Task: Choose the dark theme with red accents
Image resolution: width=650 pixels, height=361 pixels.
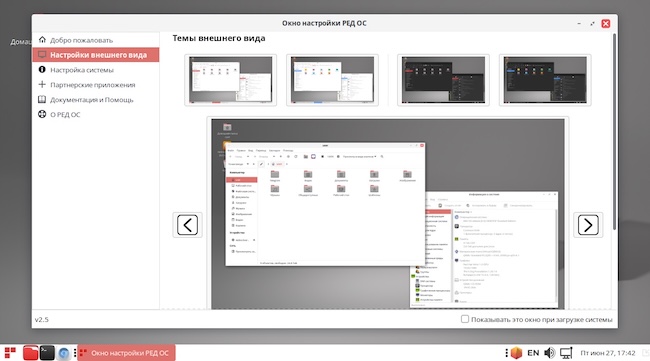Action: 443,80
